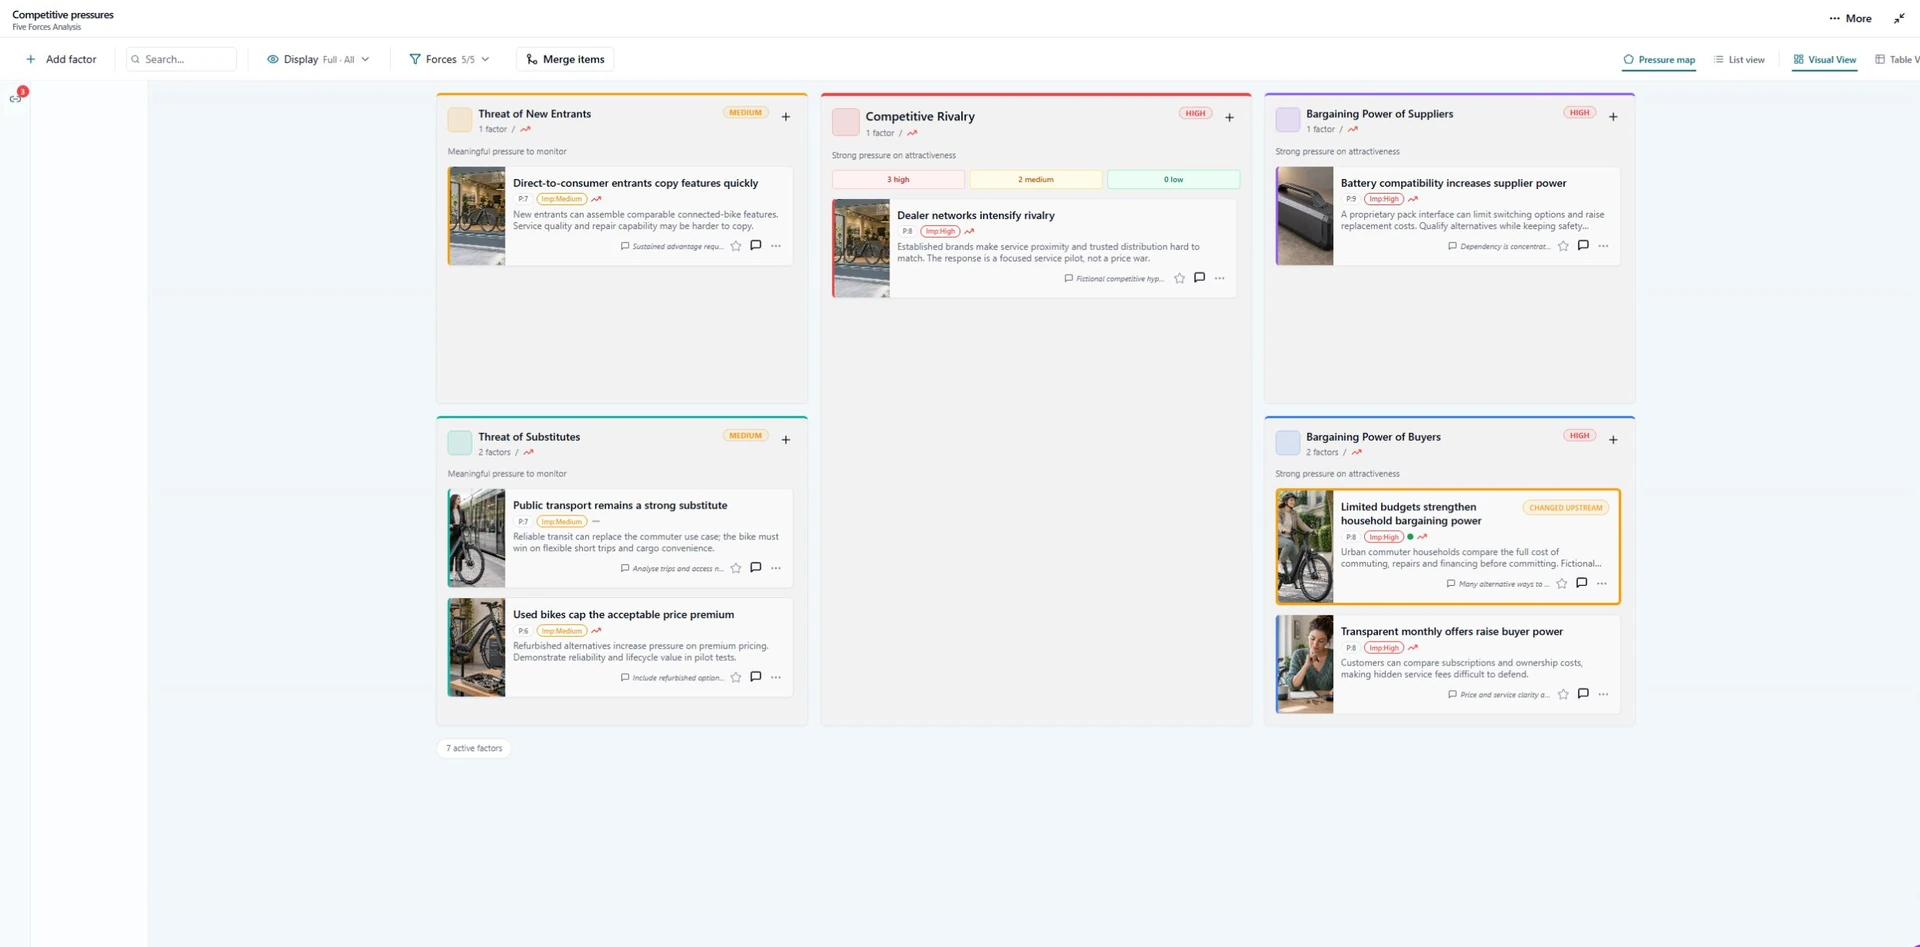1920x947 pixels.
Task: Focus the Search input field
Action: 182,59
